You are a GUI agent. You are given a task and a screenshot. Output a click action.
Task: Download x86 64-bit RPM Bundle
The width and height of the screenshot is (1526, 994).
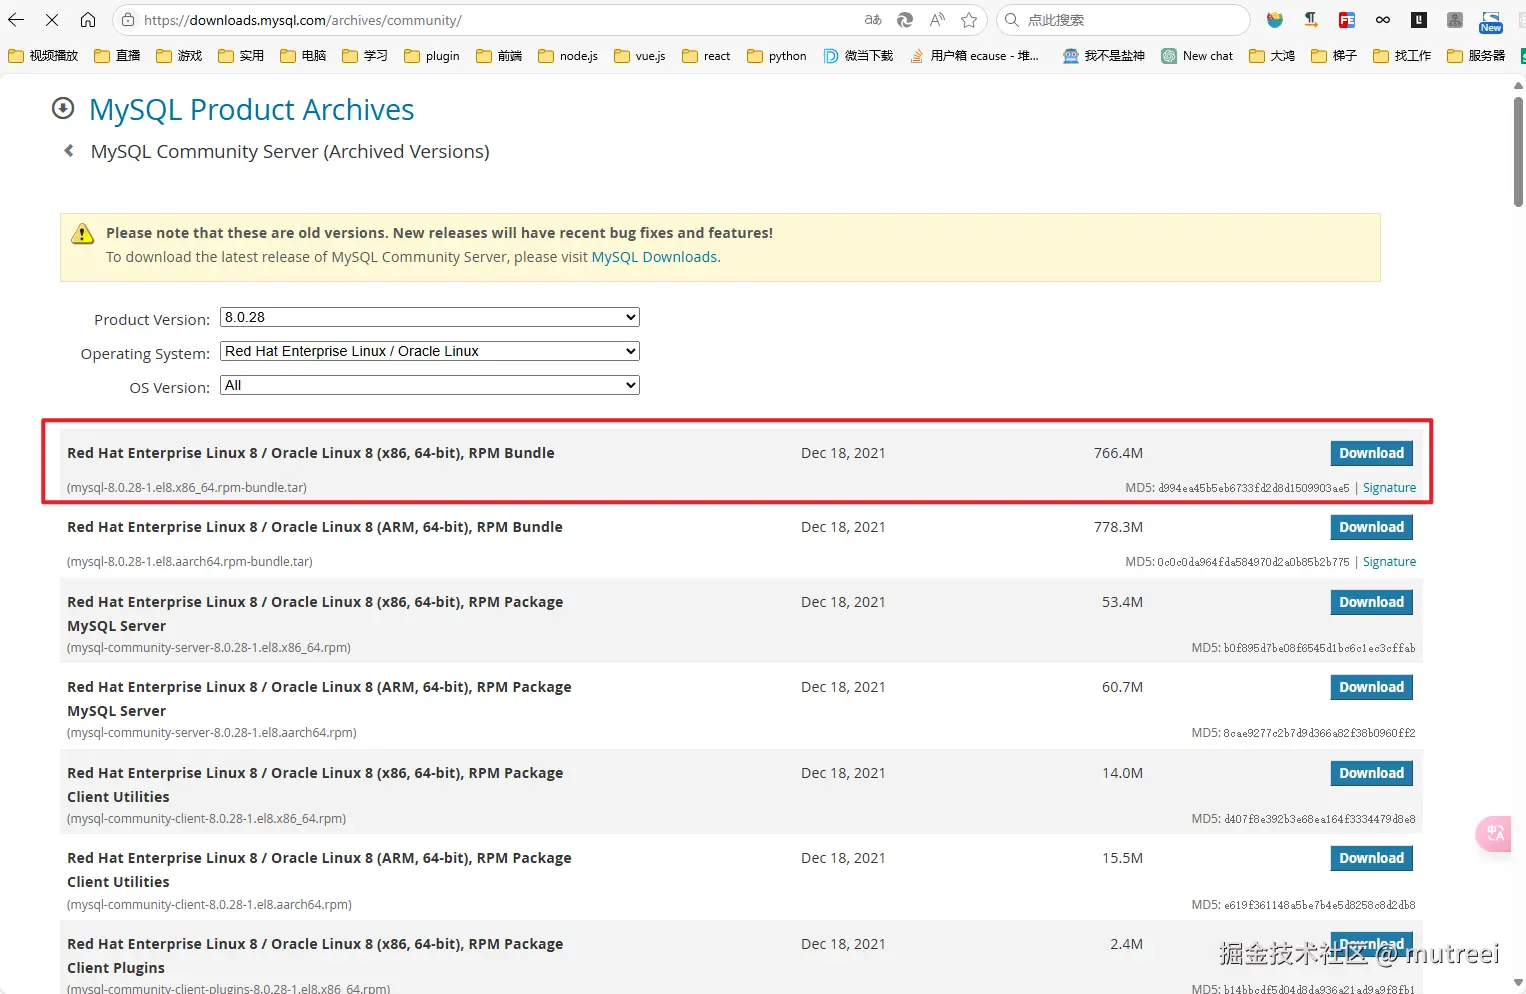click(x=1371, y=453)
